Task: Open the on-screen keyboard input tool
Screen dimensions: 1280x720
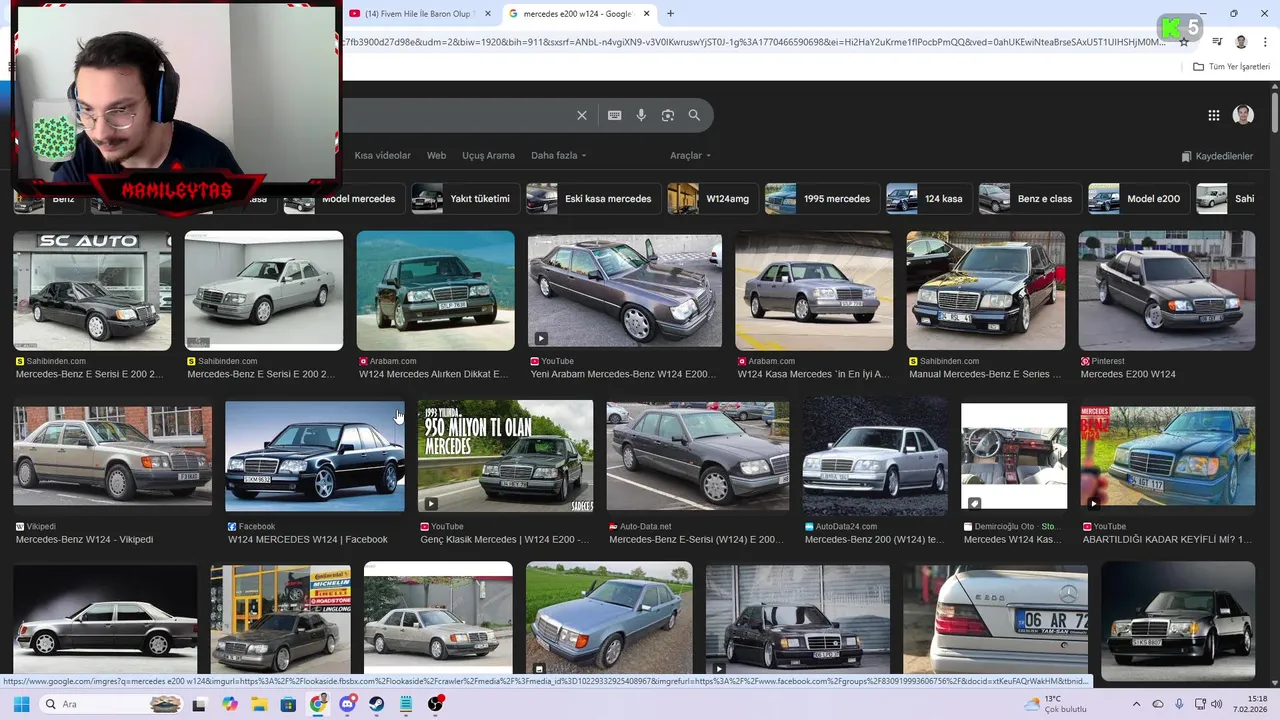Action: point(614,115)
